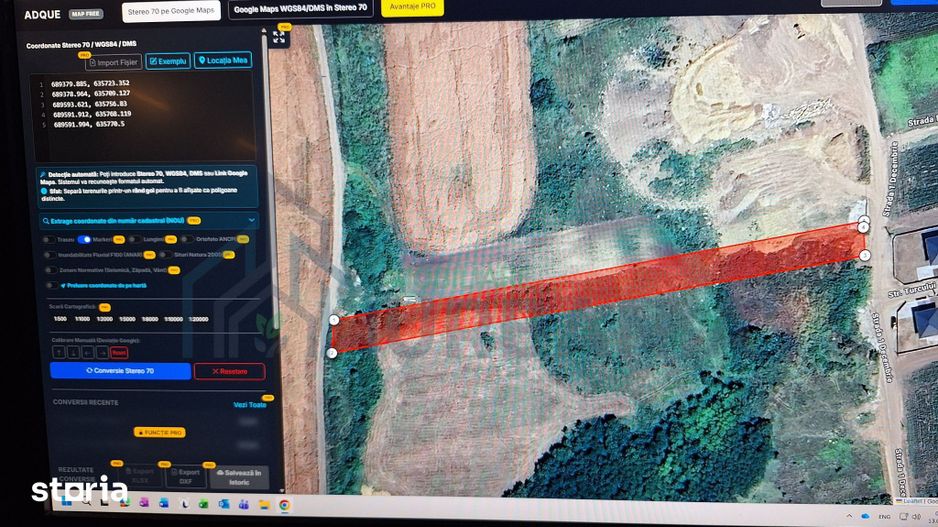Image resolution: width=938 pixels, height=527 pixels.
Task: Select map scale 1:20000
Action: (x=198, y=319)
